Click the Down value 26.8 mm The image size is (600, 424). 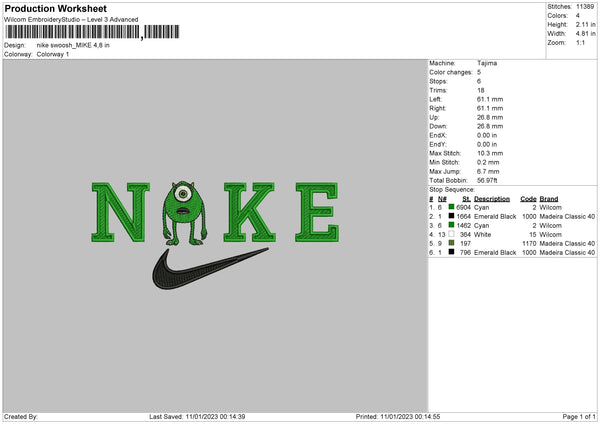pos(490,126)
